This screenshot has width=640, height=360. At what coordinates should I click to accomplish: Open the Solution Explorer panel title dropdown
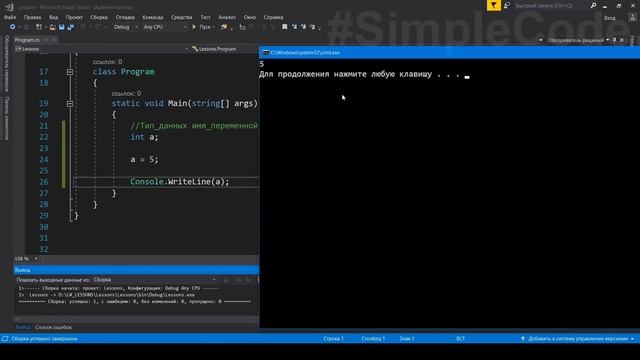608,40
